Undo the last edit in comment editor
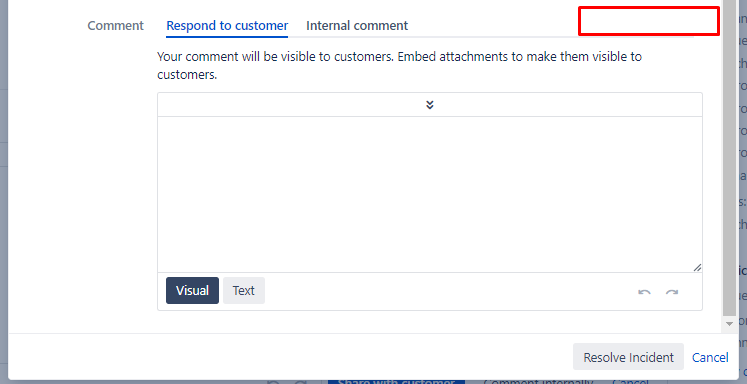The width and height of the screenshot is (747, 384). (644, 292)
